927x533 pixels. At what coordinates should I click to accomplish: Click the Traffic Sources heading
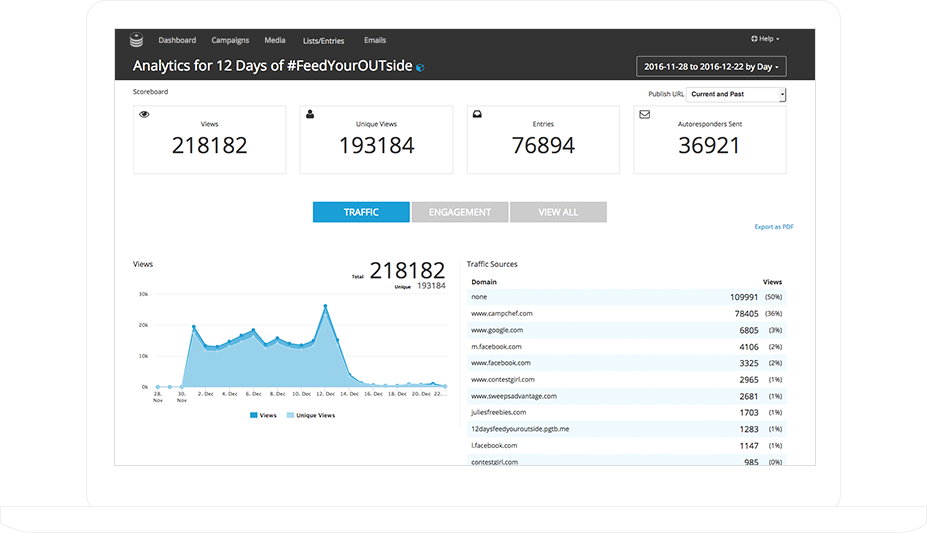pos(492,264)
